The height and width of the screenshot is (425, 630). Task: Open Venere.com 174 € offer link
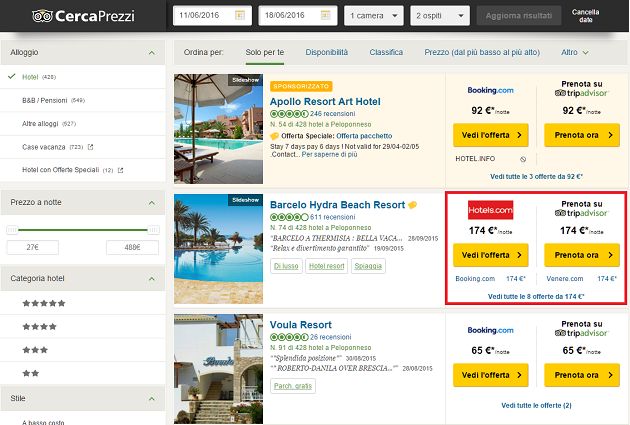click(581, 278)
